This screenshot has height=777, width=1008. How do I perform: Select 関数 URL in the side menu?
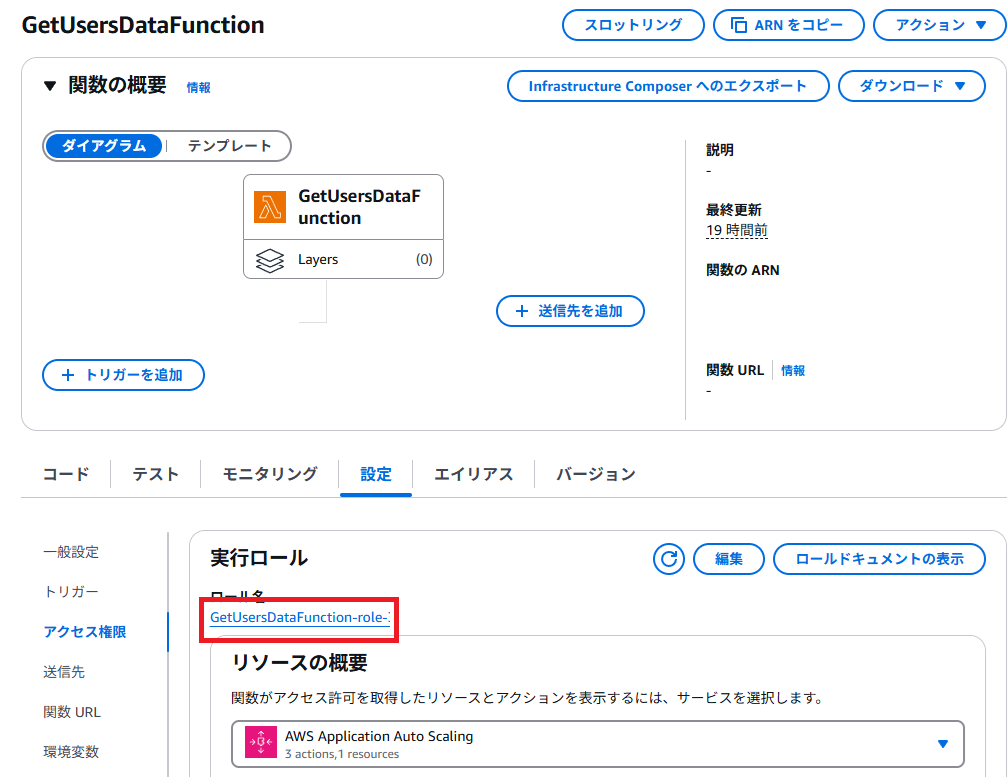71,712
